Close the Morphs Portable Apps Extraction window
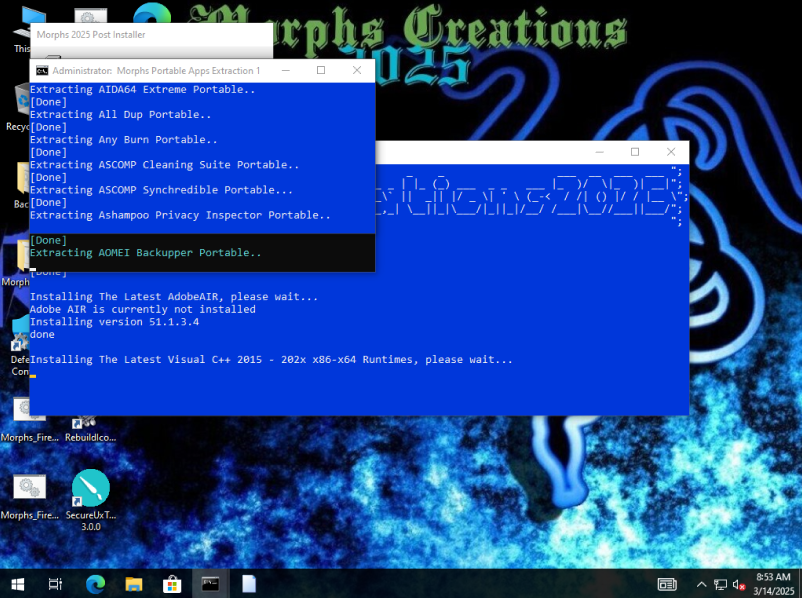Viewport: 802px width, 598px height. click(x=357, y=70)
